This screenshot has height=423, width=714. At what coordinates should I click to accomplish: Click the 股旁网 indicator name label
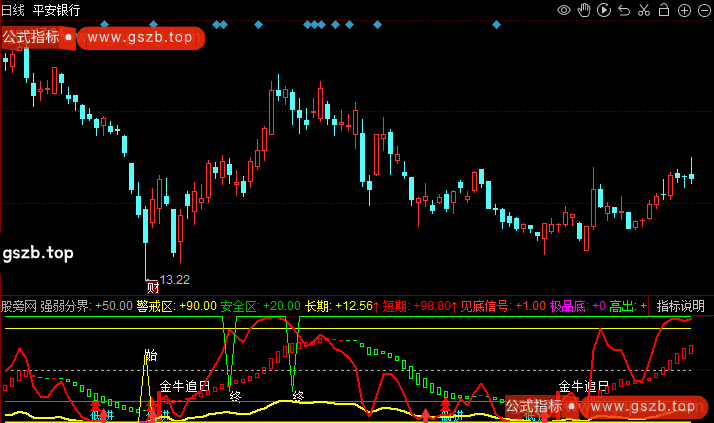pyautogui.click(x=19, y=305)
